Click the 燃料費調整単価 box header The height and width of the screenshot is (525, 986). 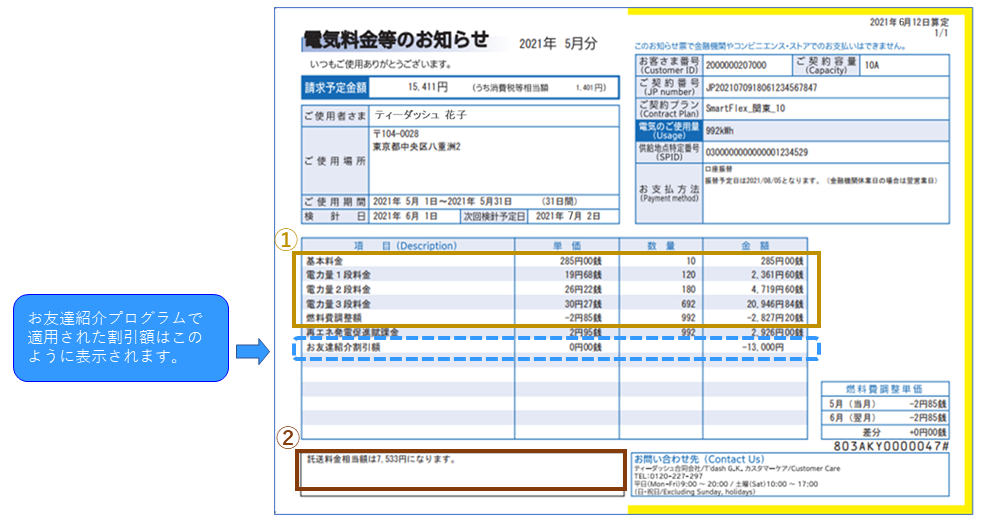[883, 388]
